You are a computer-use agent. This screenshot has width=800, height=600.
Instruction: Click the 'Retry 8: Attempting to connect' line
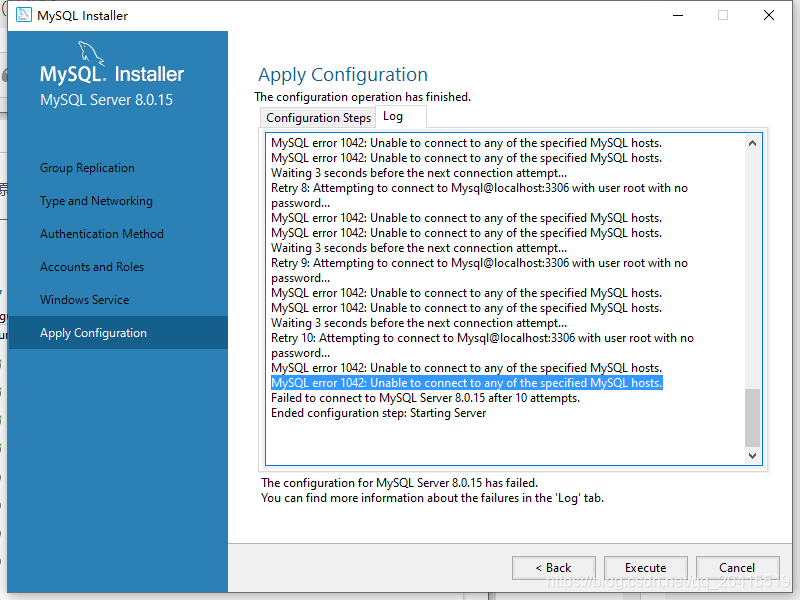point(479,195)
